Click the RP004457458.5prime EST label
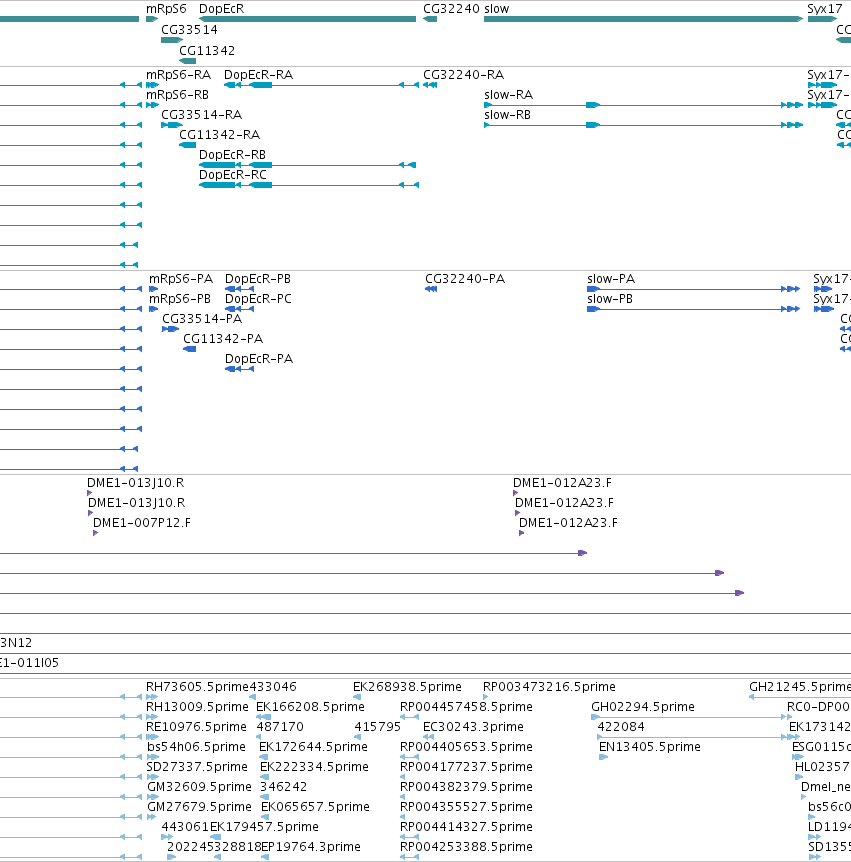The image size is (851, 862). 466,707
